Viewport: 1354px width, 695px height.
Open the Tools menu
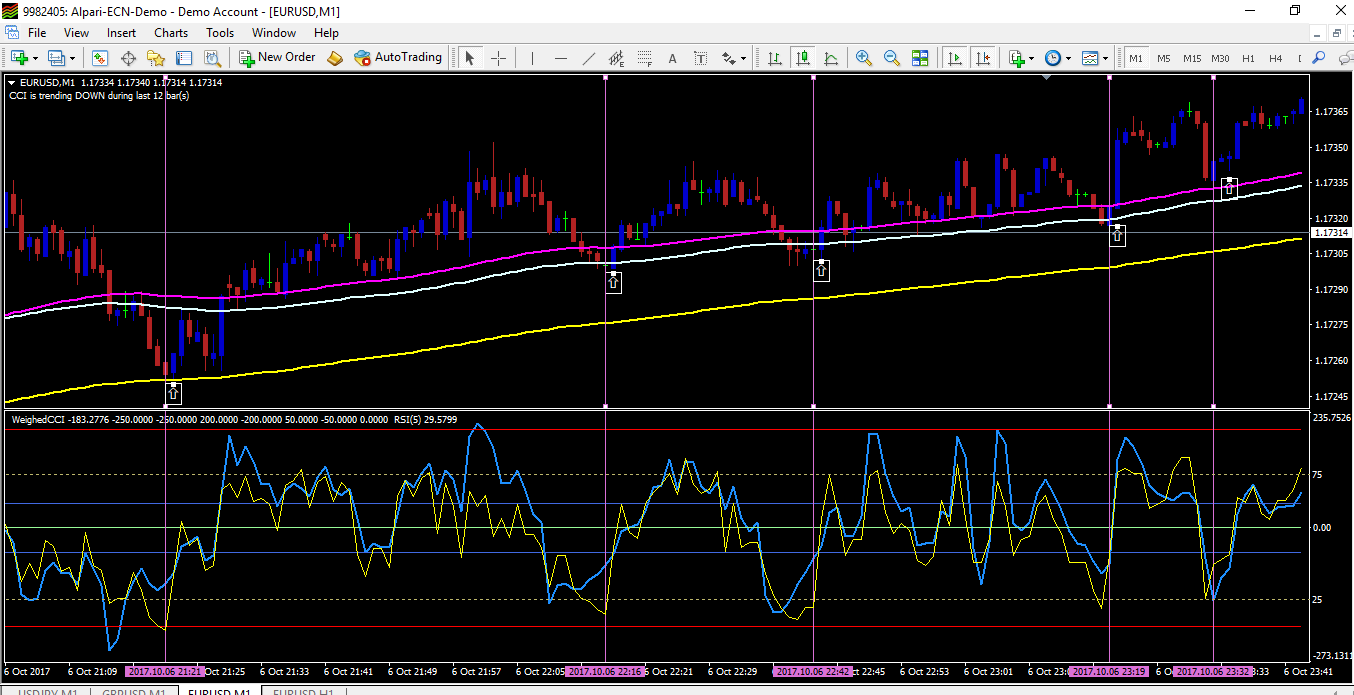pos(220,33)
